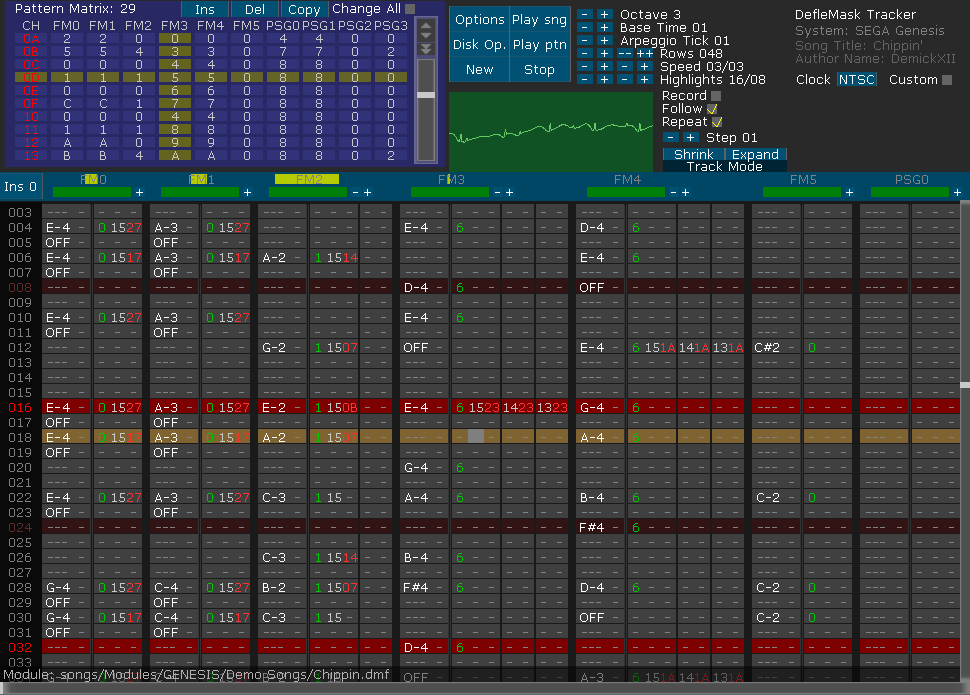970x695 pixels.
Task: Add an effect column to FM2
Action: pyautogui.click(x=367, y=192)
